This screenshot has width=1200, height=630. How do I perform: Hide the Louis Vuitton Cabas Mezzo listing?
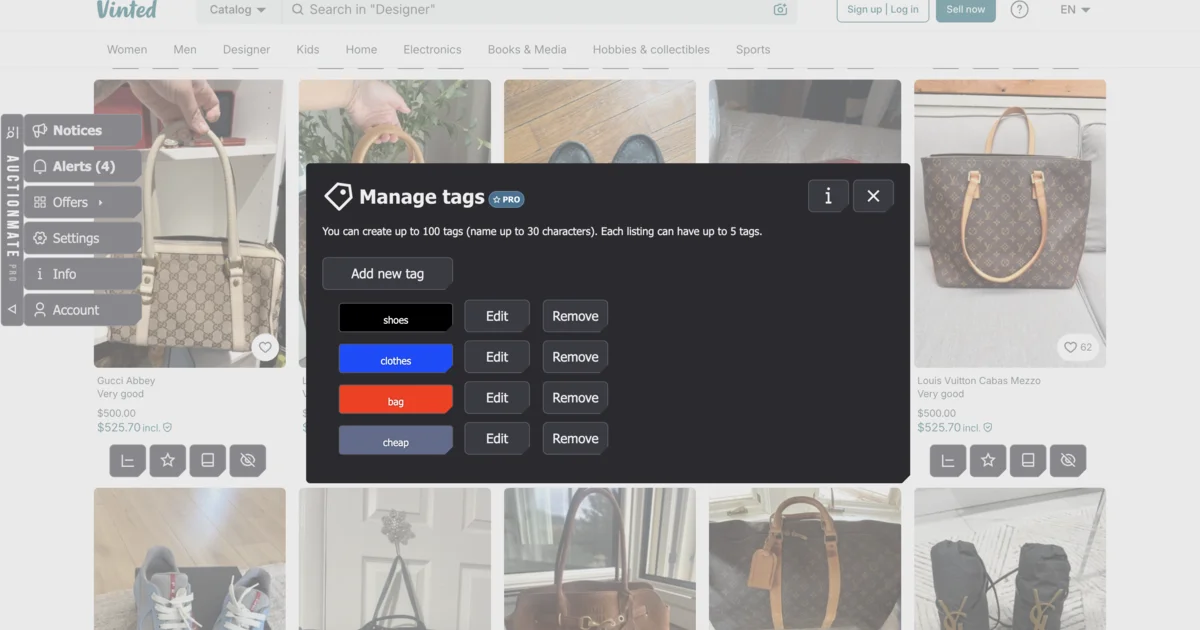(1068, 461)
